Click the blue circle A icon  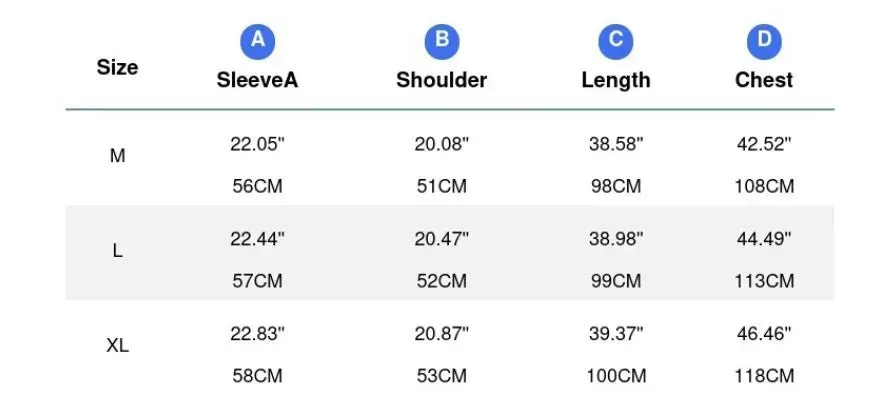coord(258,42)
